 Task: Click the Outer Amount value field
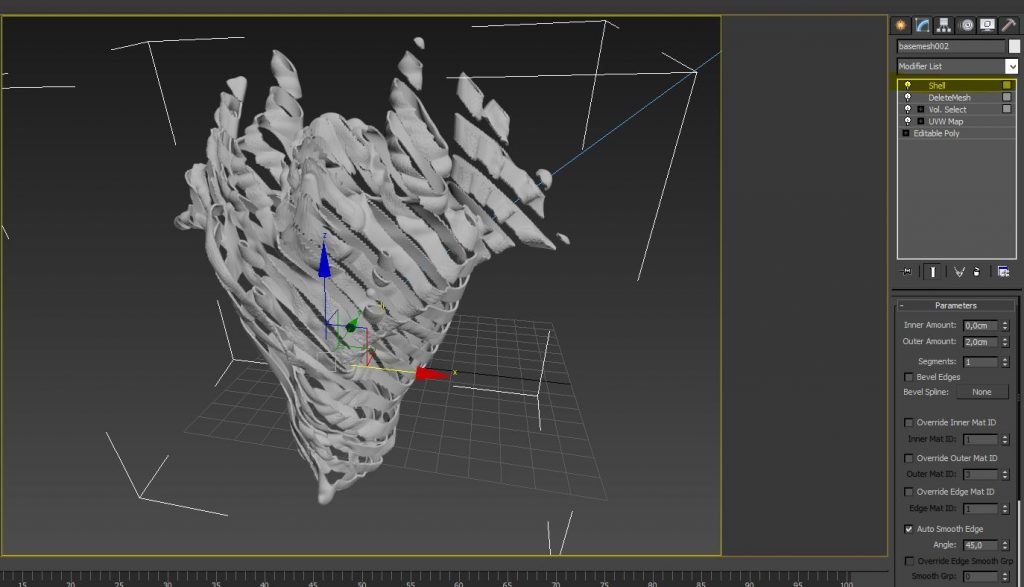tap(979, 342)
